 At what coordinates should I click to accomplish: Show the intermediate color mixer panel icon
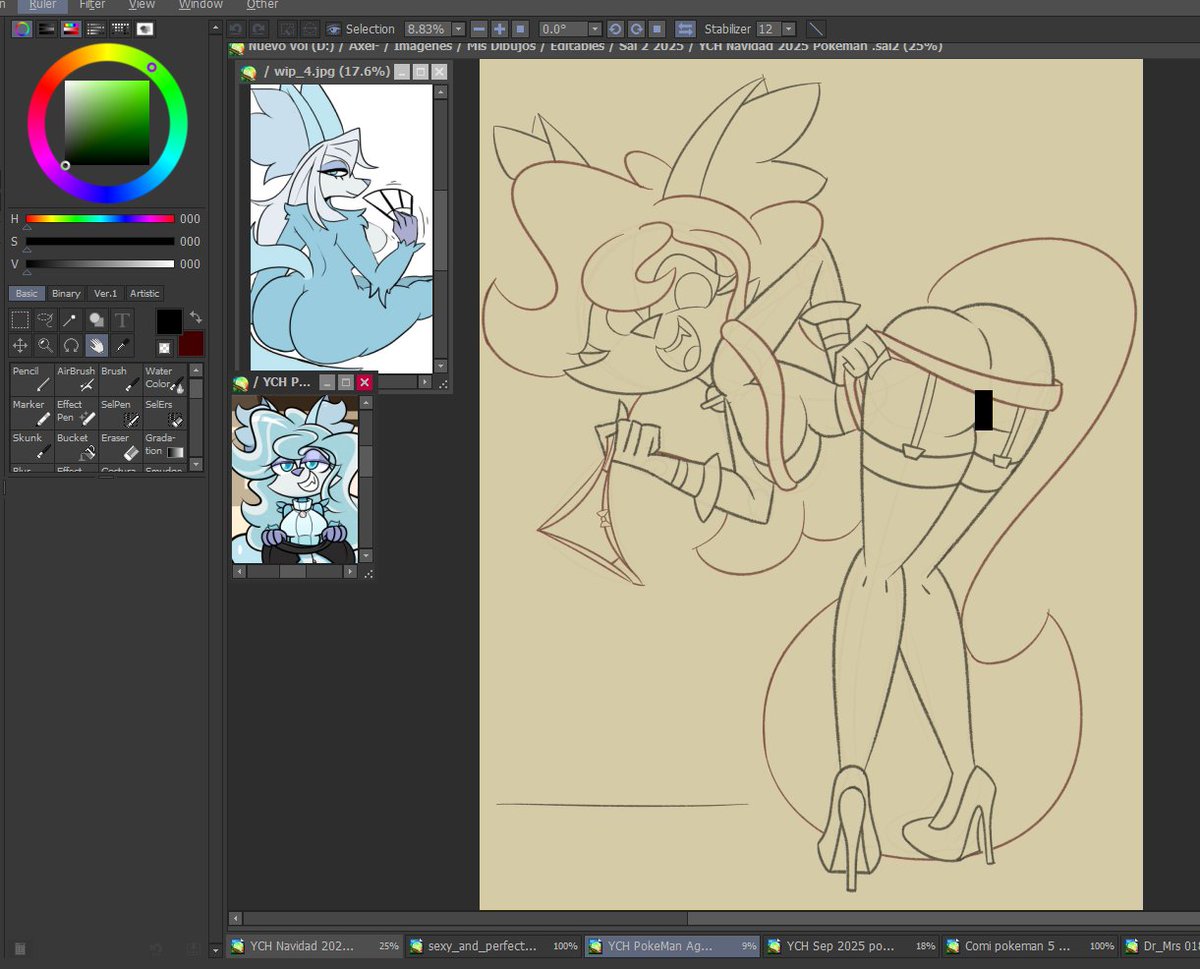point(95,29)
